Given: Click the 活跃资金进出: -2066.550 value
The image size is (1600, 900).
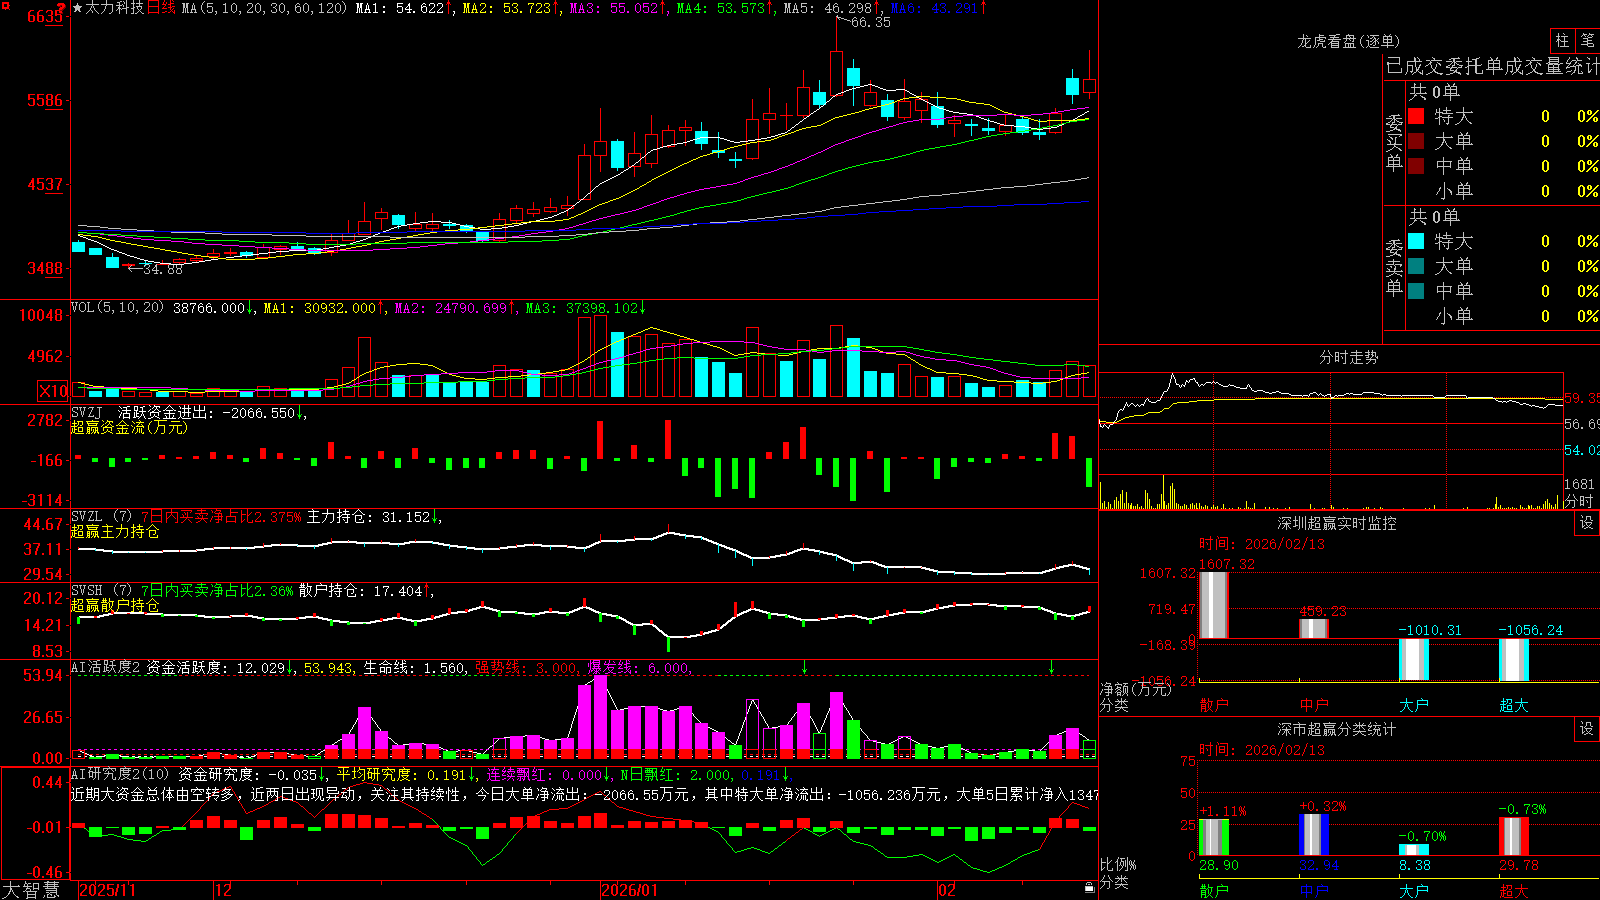Looking at the screenshot, I should (x=207, y=412).
